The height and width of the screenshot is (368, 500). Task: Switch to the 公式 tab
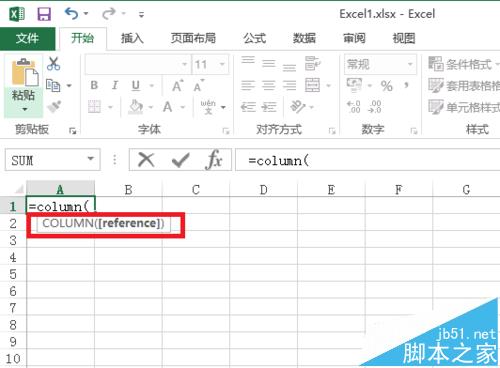[255, 38]
